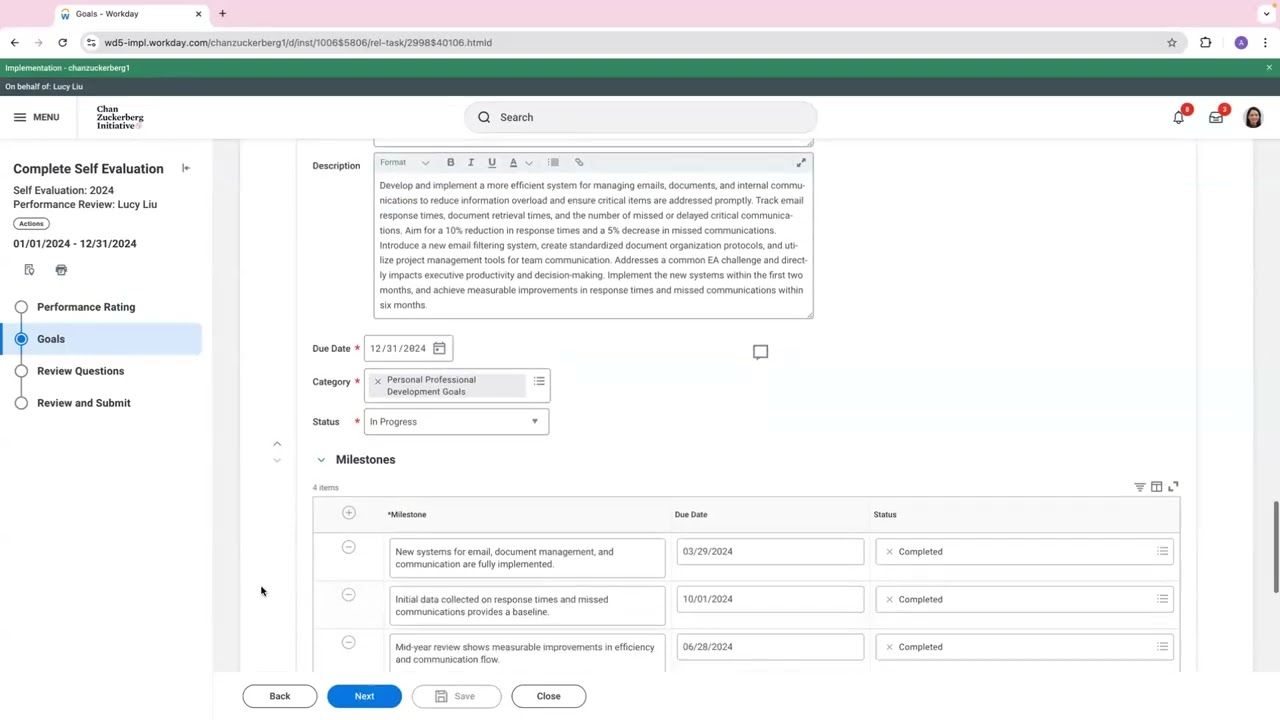
Task: Apply bold formatting in Description
Action: [x=450, y=162]
